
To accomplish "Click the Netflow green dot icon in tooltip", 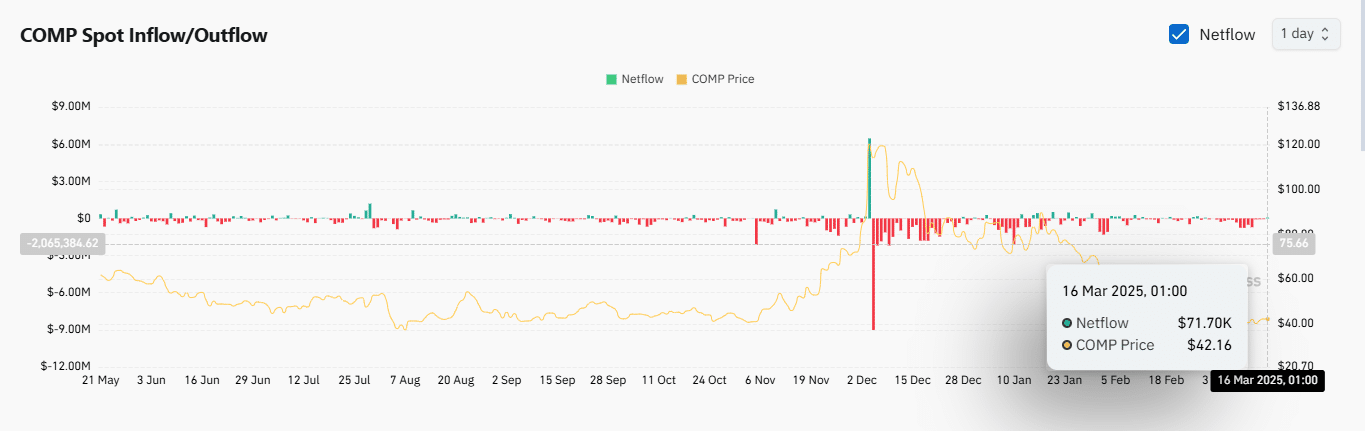I will (x=1067, y=323).
